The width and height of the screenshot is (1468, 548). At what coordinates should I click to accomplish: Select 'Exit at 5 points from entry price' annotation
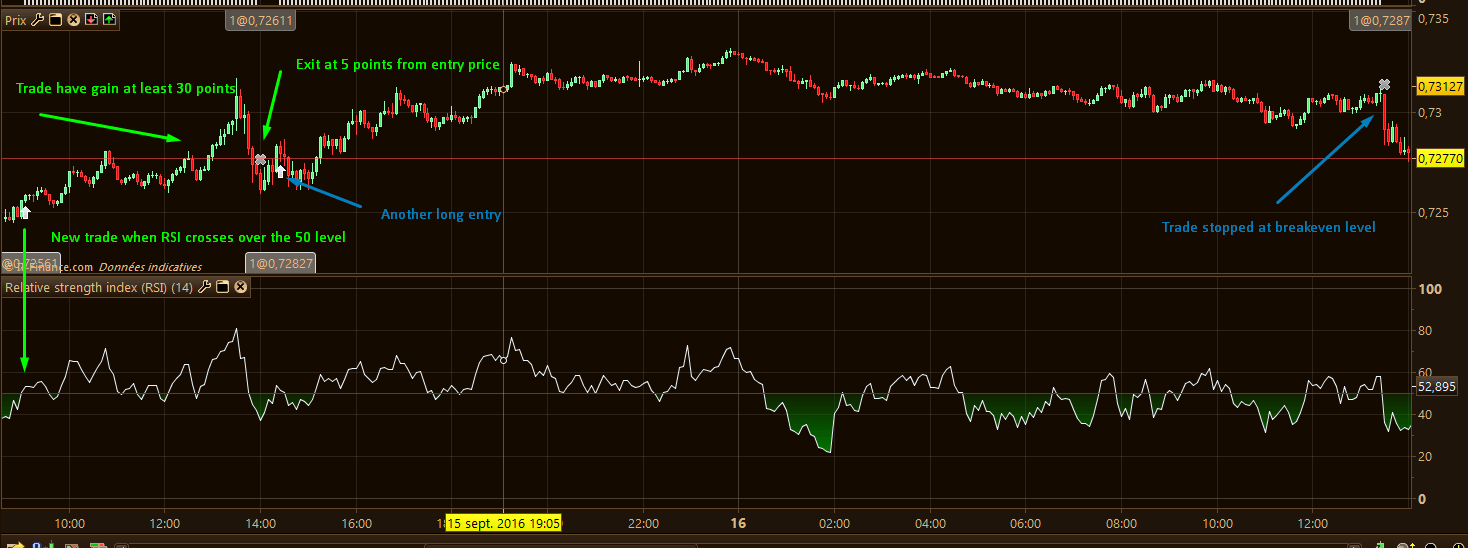[x=397, y=64]
